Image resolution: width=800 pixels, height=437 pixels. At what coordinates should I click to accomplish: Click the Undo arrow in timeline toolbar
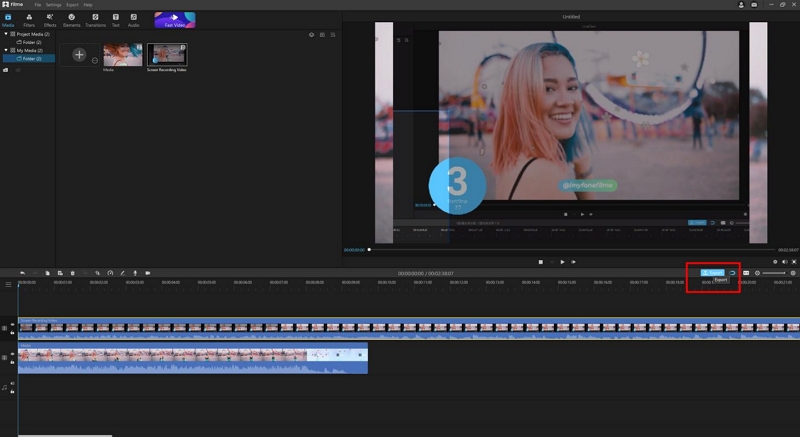[x=22, y=273]
